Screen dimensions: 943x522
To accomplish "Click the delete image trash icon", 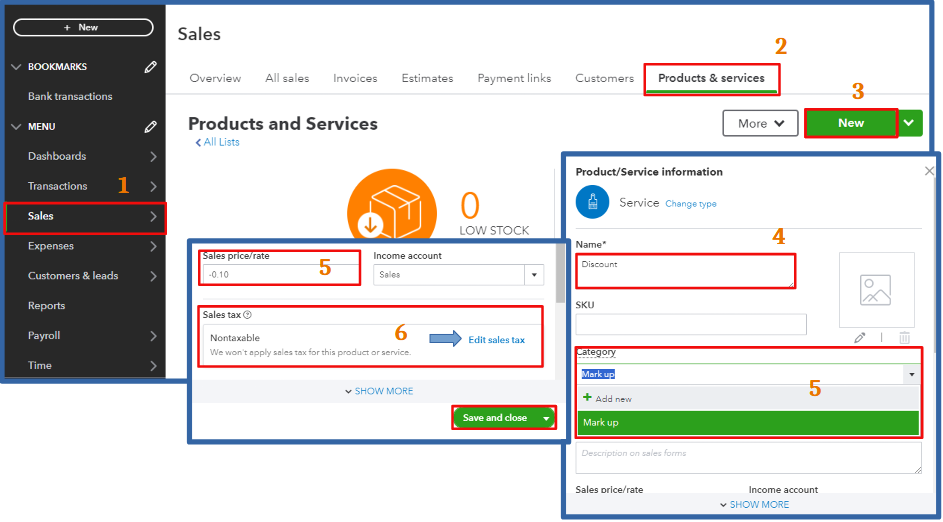I will 904,337.
